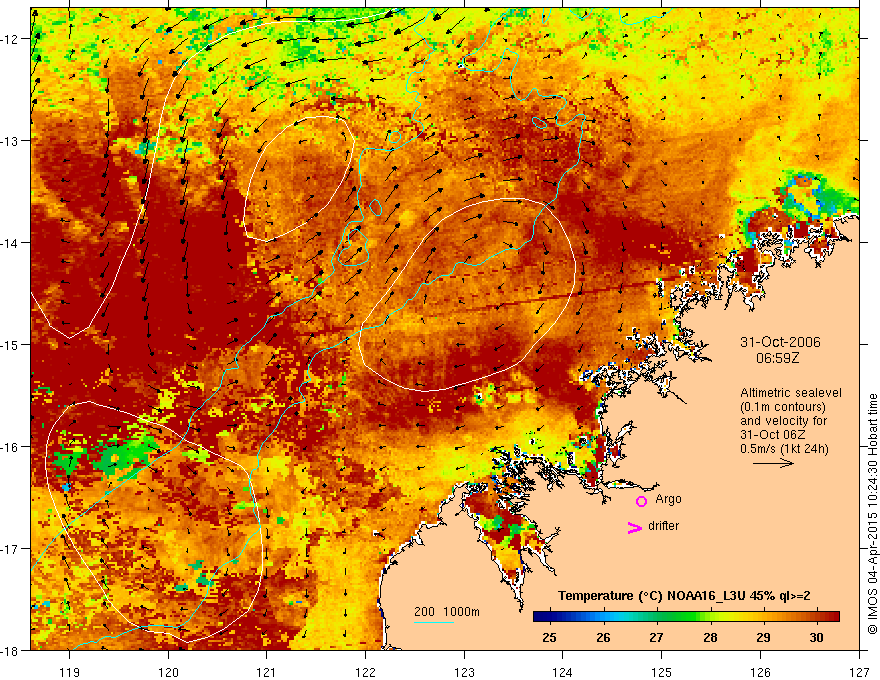Click the -12 latitude axis label
880x680 pixels.
[x=11, y=39]
